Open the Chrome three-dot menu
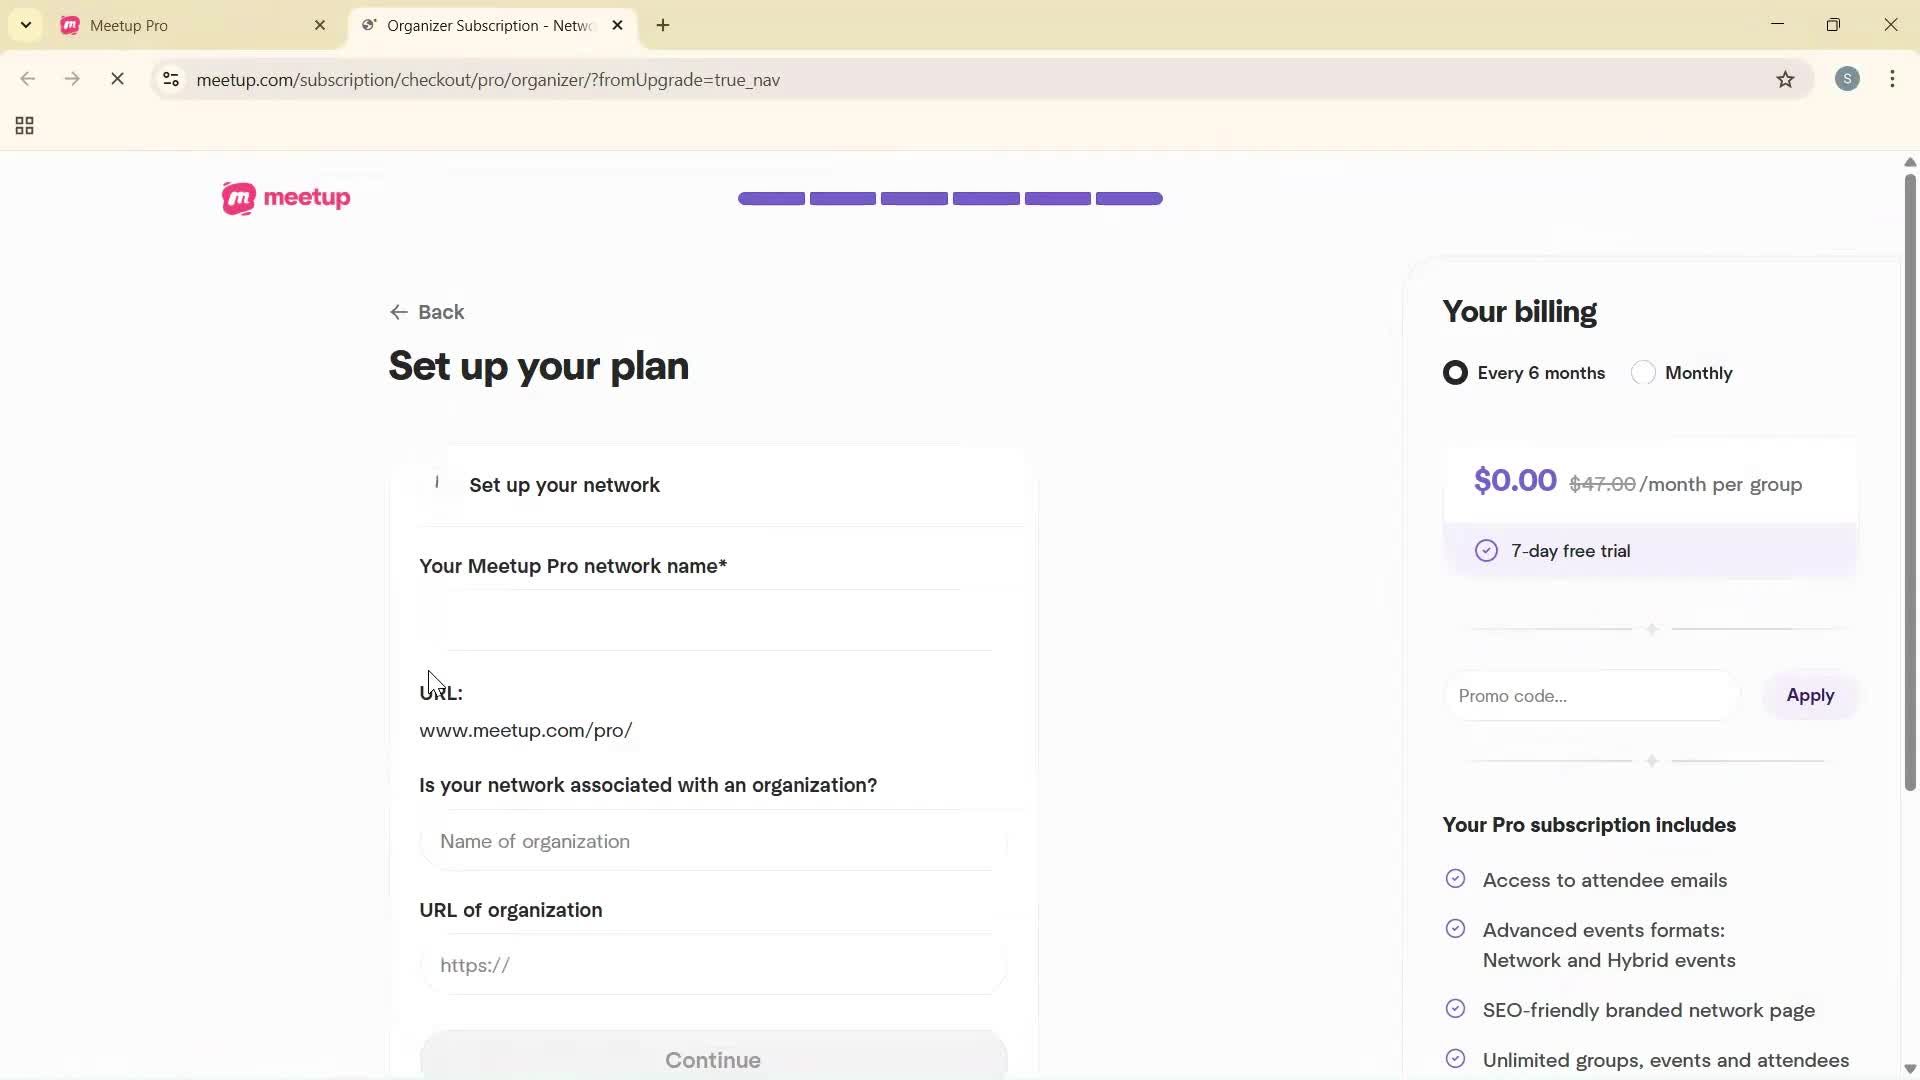 (x=1894, y=79)
